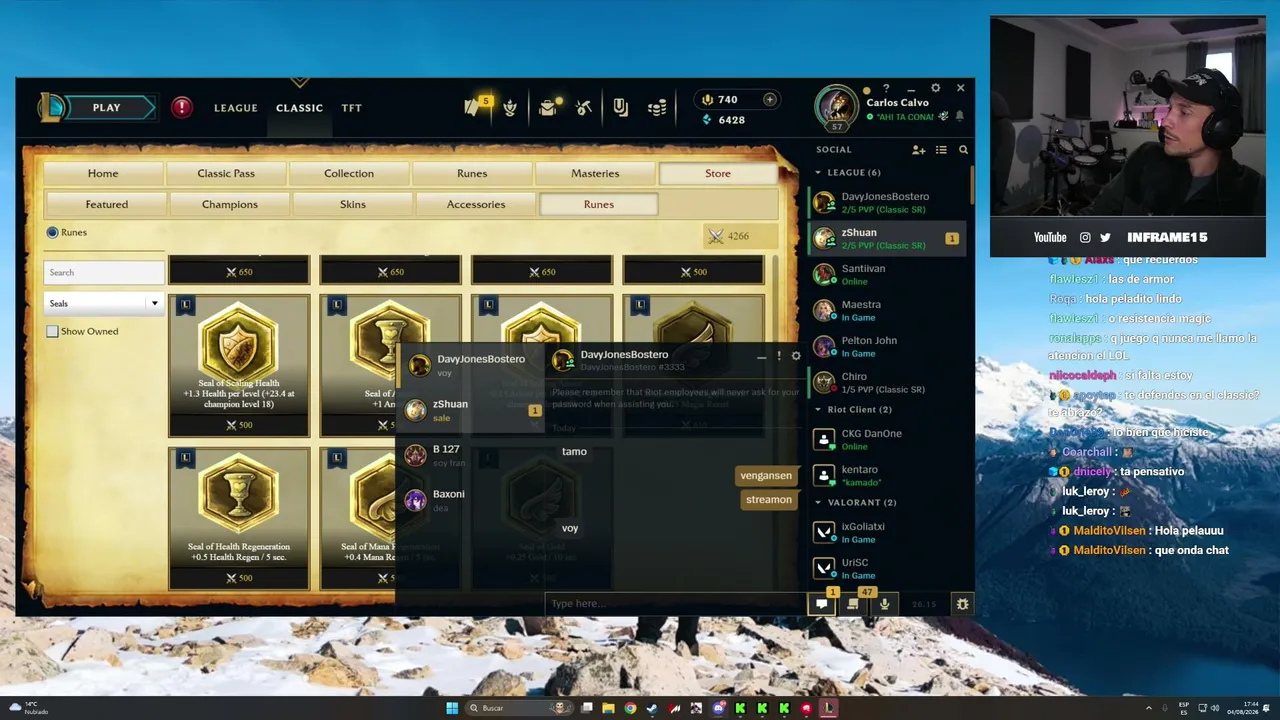
Task: Select friend Pelton John in Social list
Action: click(x=888, y=346)
